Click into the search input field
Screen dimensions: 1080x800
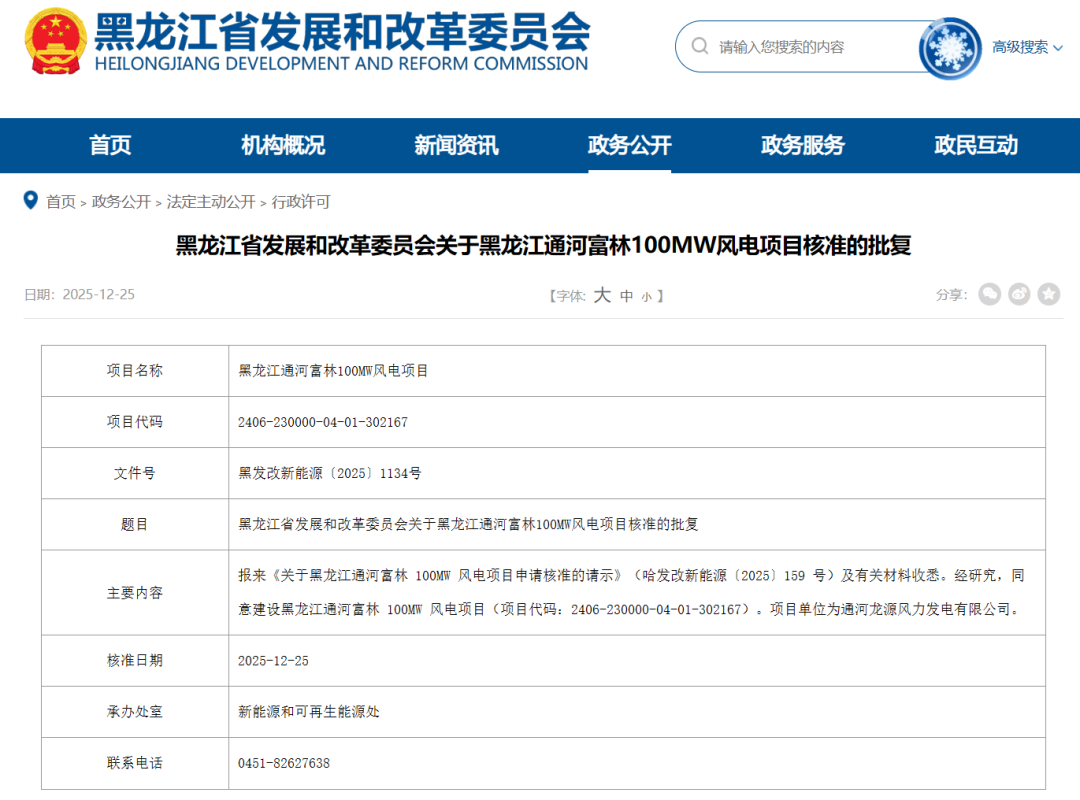[x=810, y=47]
